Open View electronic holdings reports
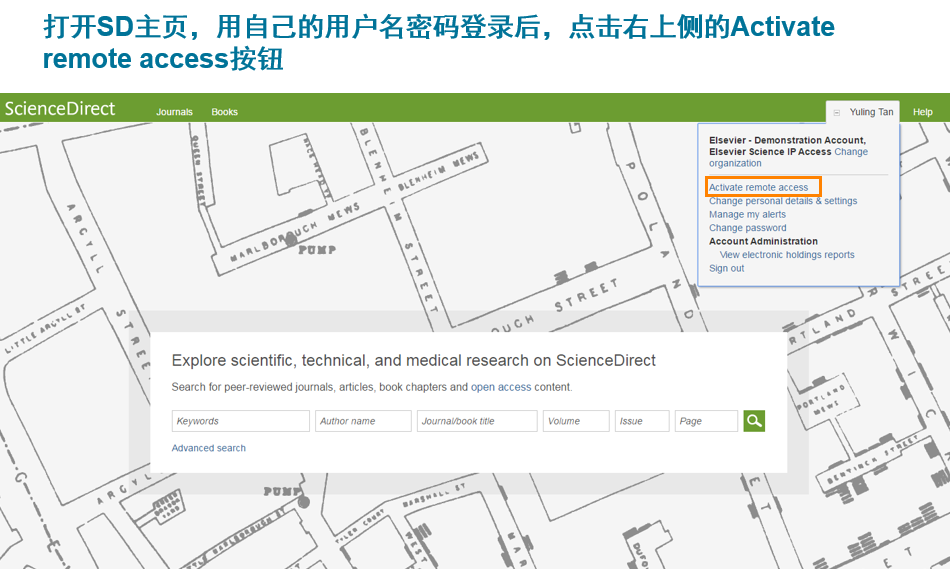Viewport: 950px width, 569px height. point(787,255)
